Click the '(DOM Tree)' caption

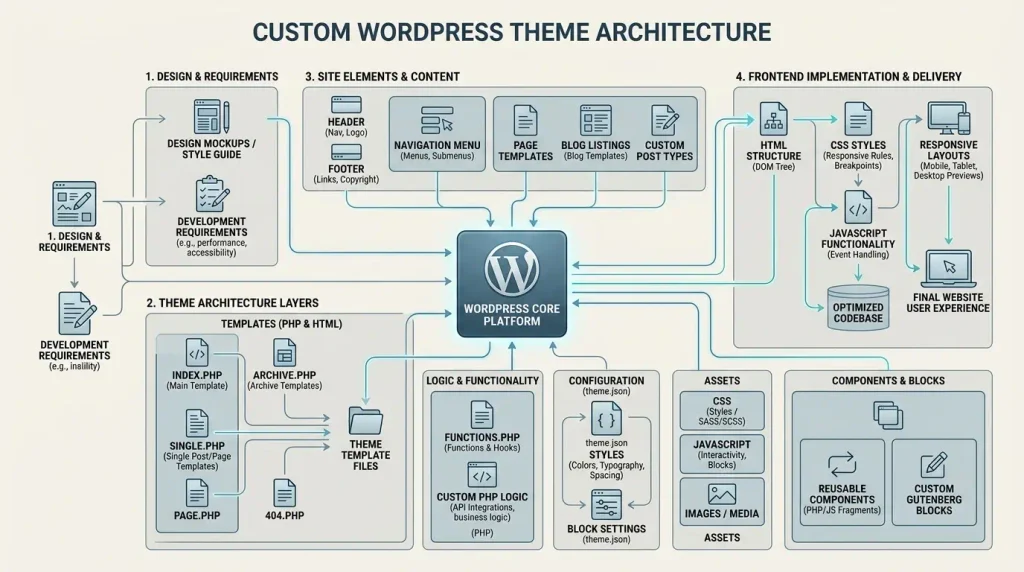point(773,167)
